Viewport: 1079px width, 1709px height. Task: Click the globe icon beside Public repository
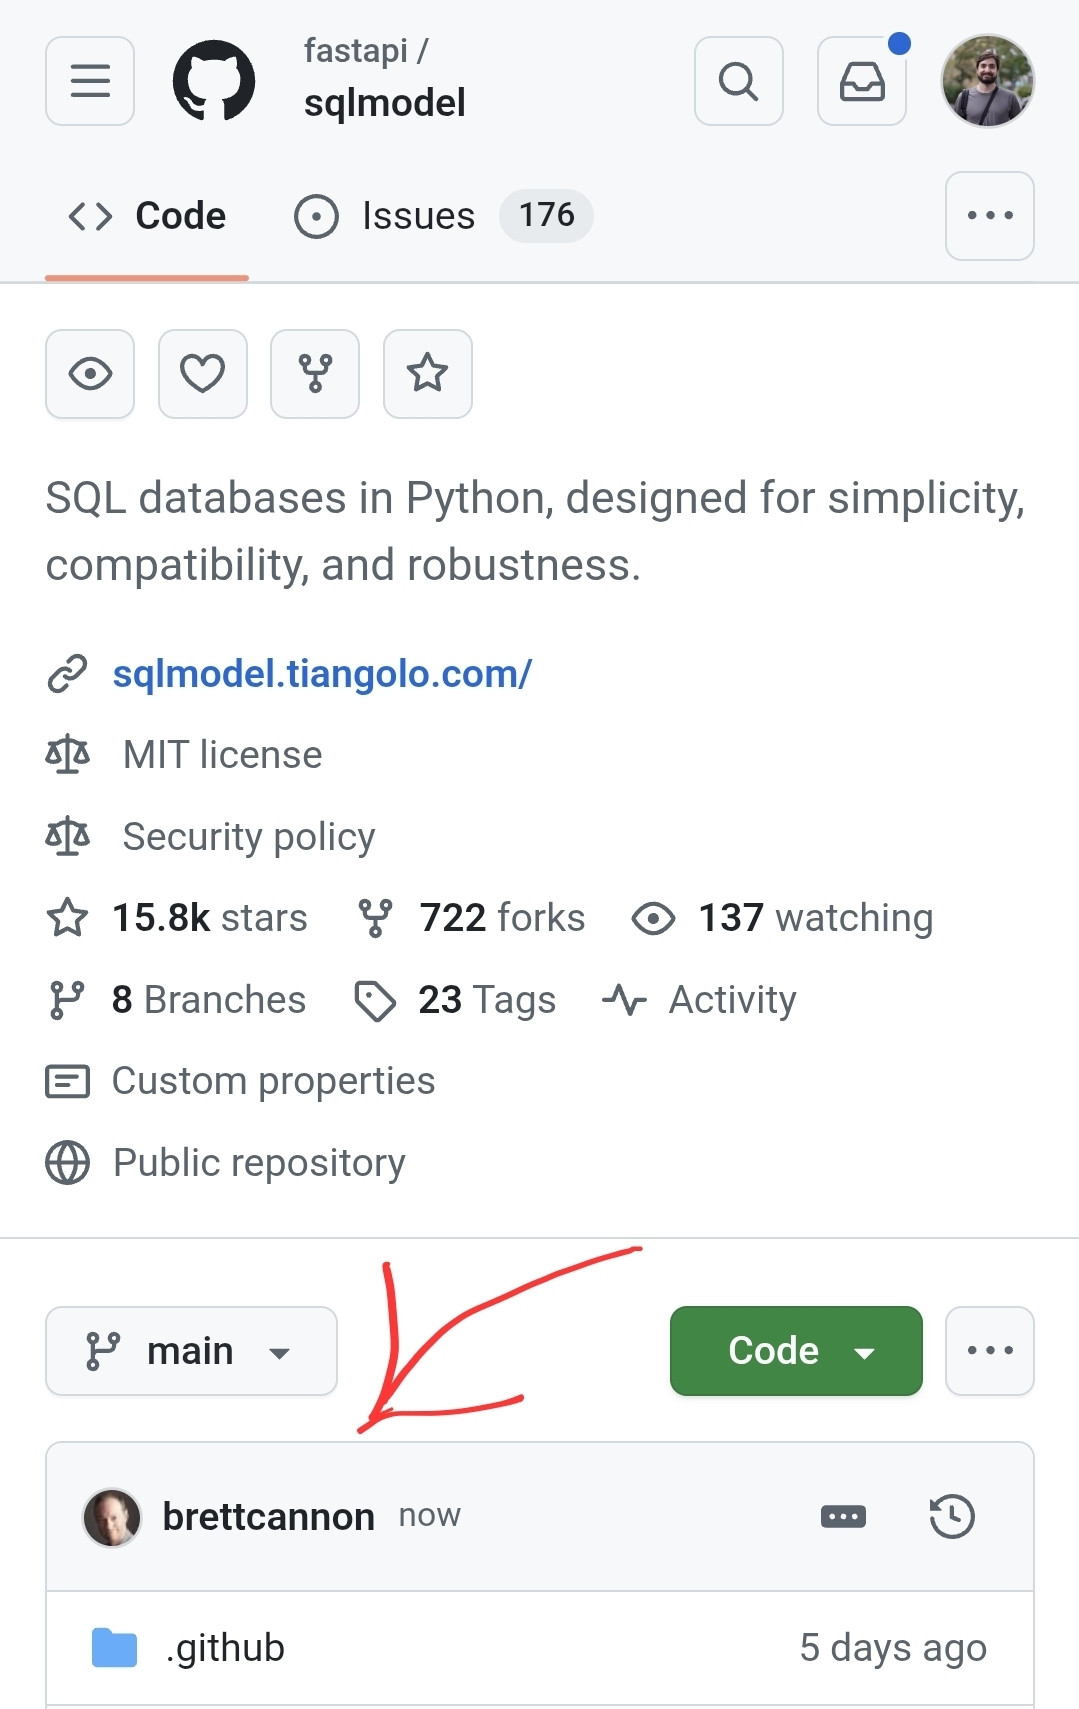click(x=68, y=1163)
